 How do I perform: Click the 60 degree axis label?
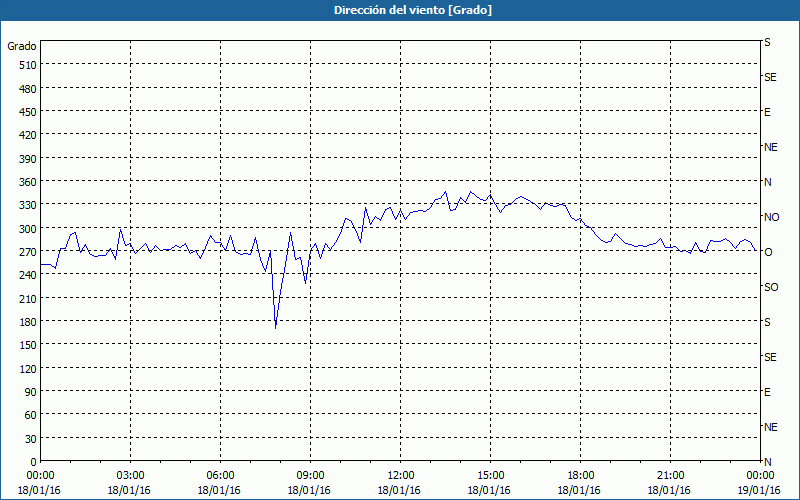click(x=31, y=415)
